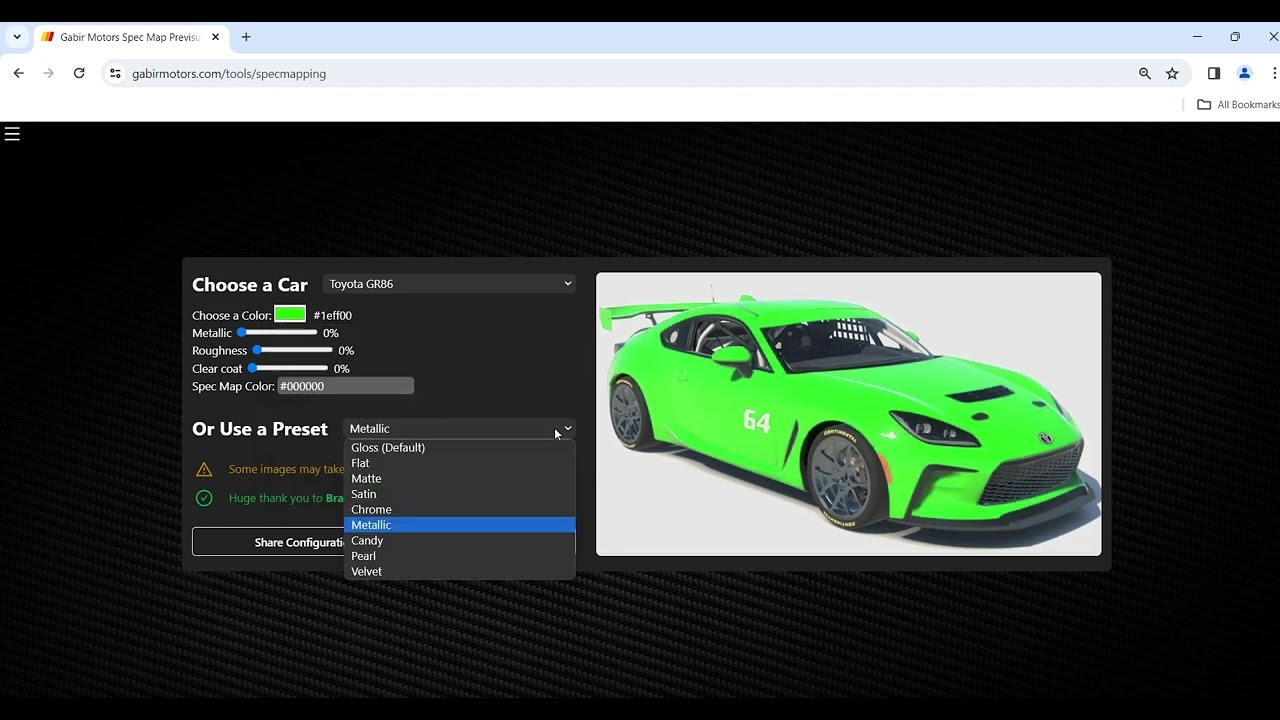Collapse the Metallic preset dropdown
1280x720 pixels.
pos(459,429)
